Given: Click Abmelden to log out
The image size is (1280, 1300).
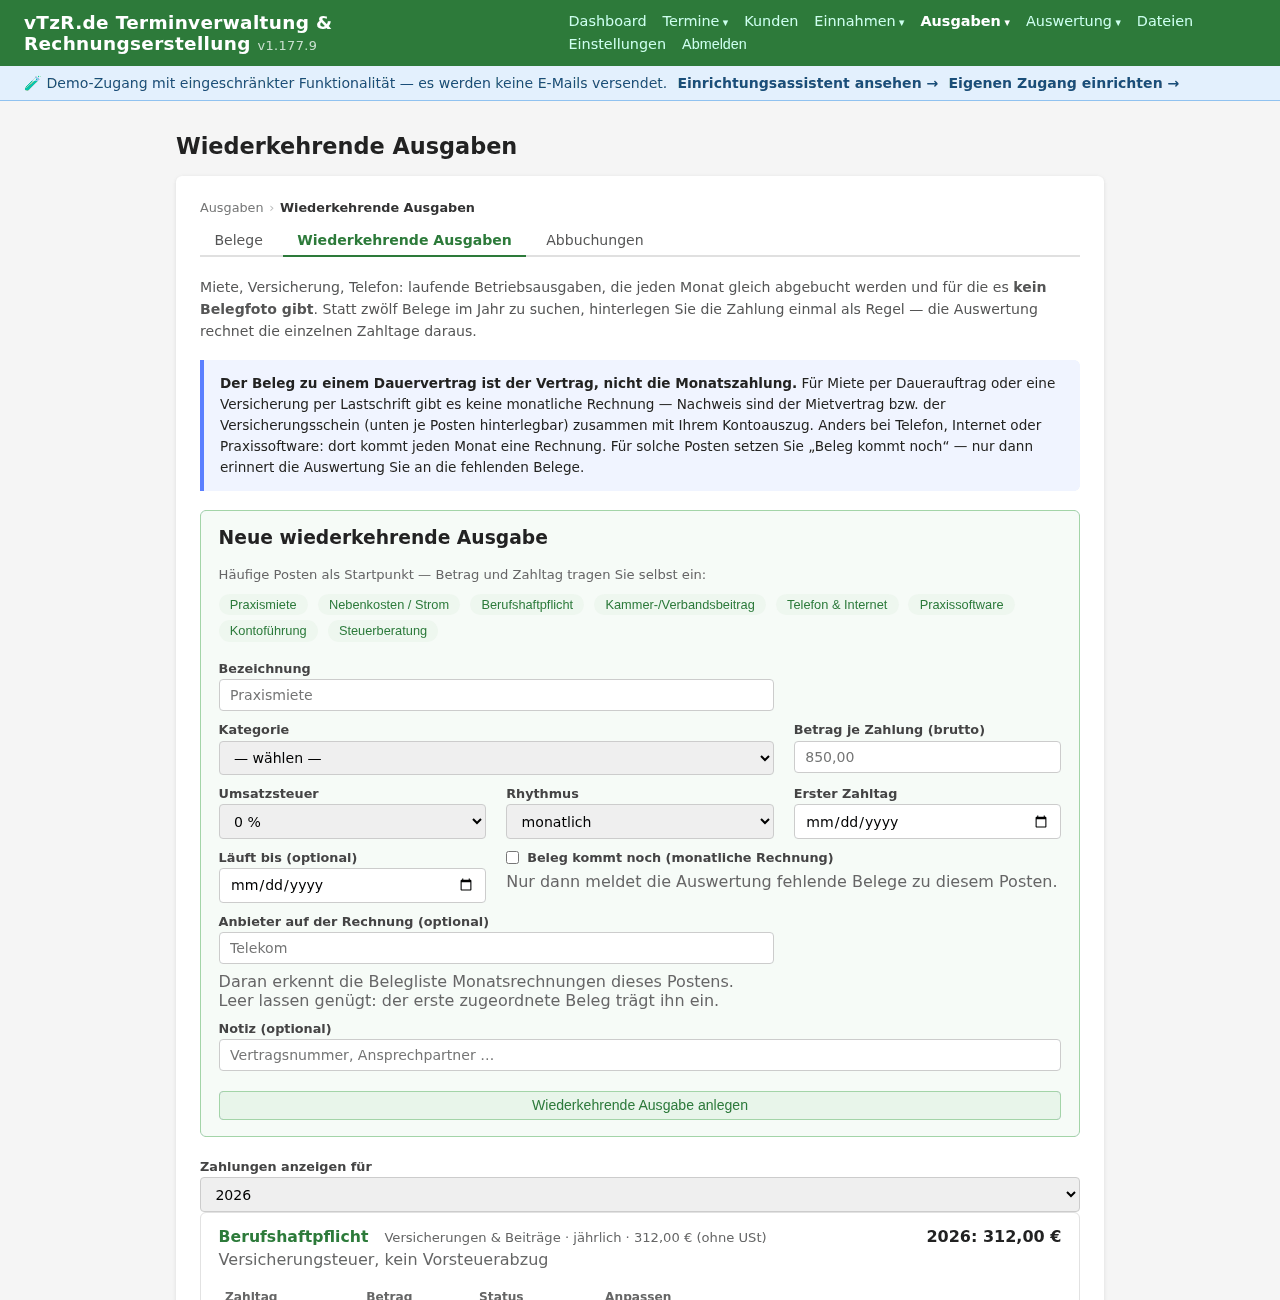Looking at the screenshot, I should [714, 44].
